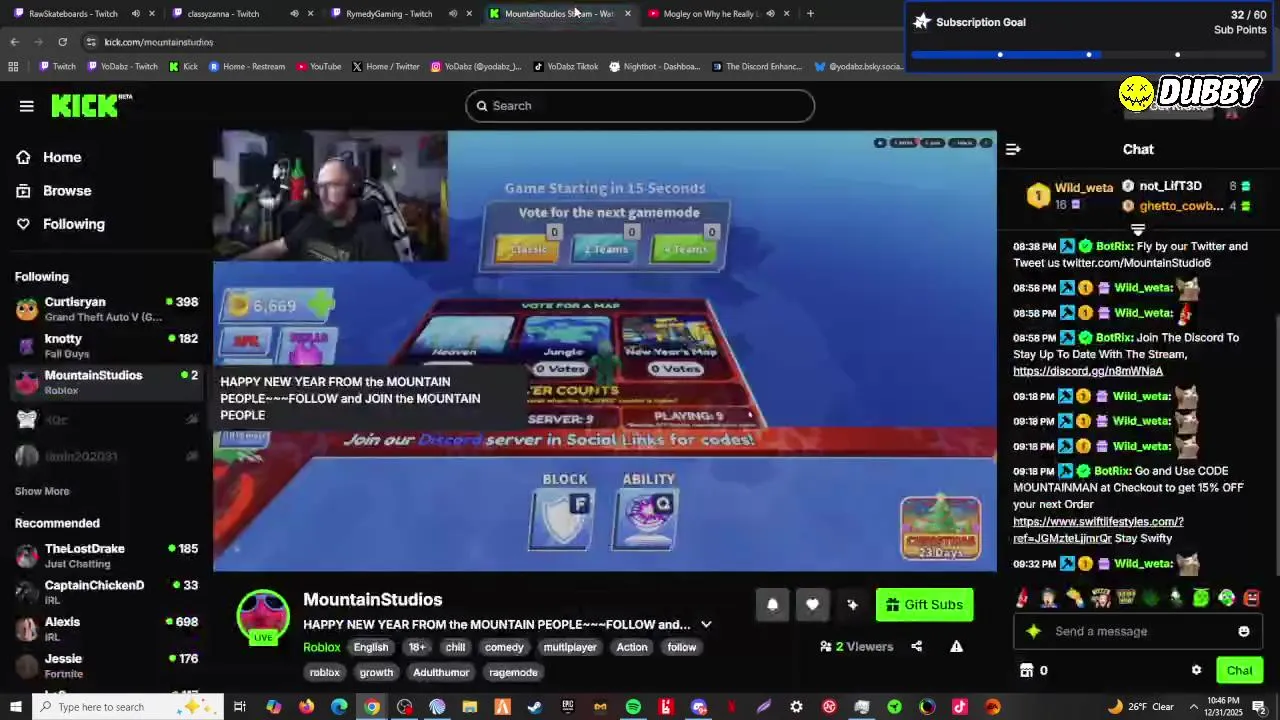Open Nightbot Dashboard bookmark
Image resolution: width=1280 pixels, height=720 pixels.
point(654,67)
